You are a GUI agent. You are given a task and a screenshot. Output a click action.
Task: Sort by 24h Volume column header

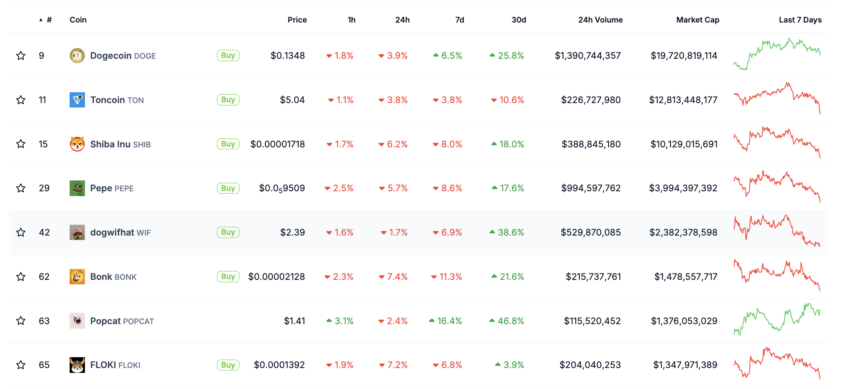point(601,20)
